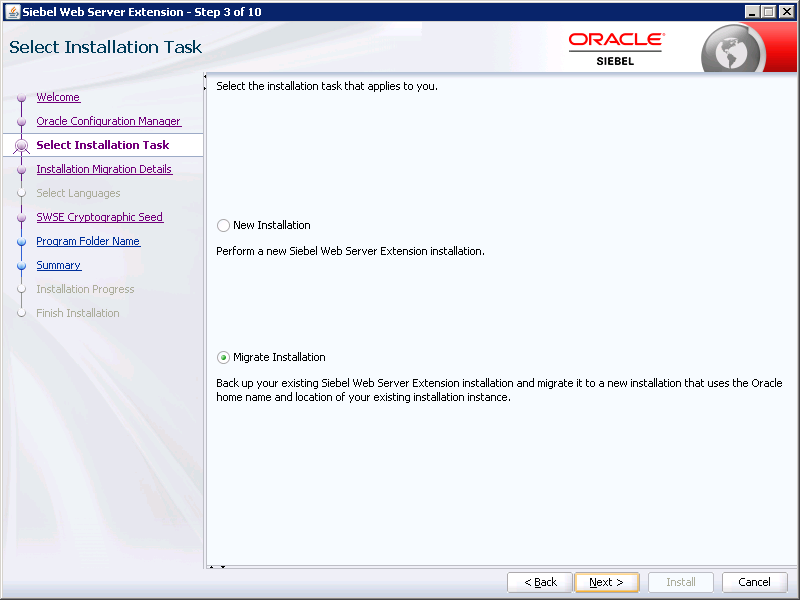This screenshot has width=800, height=600.
Task: Cancel the installation wizard
Action: click(755, 582)
